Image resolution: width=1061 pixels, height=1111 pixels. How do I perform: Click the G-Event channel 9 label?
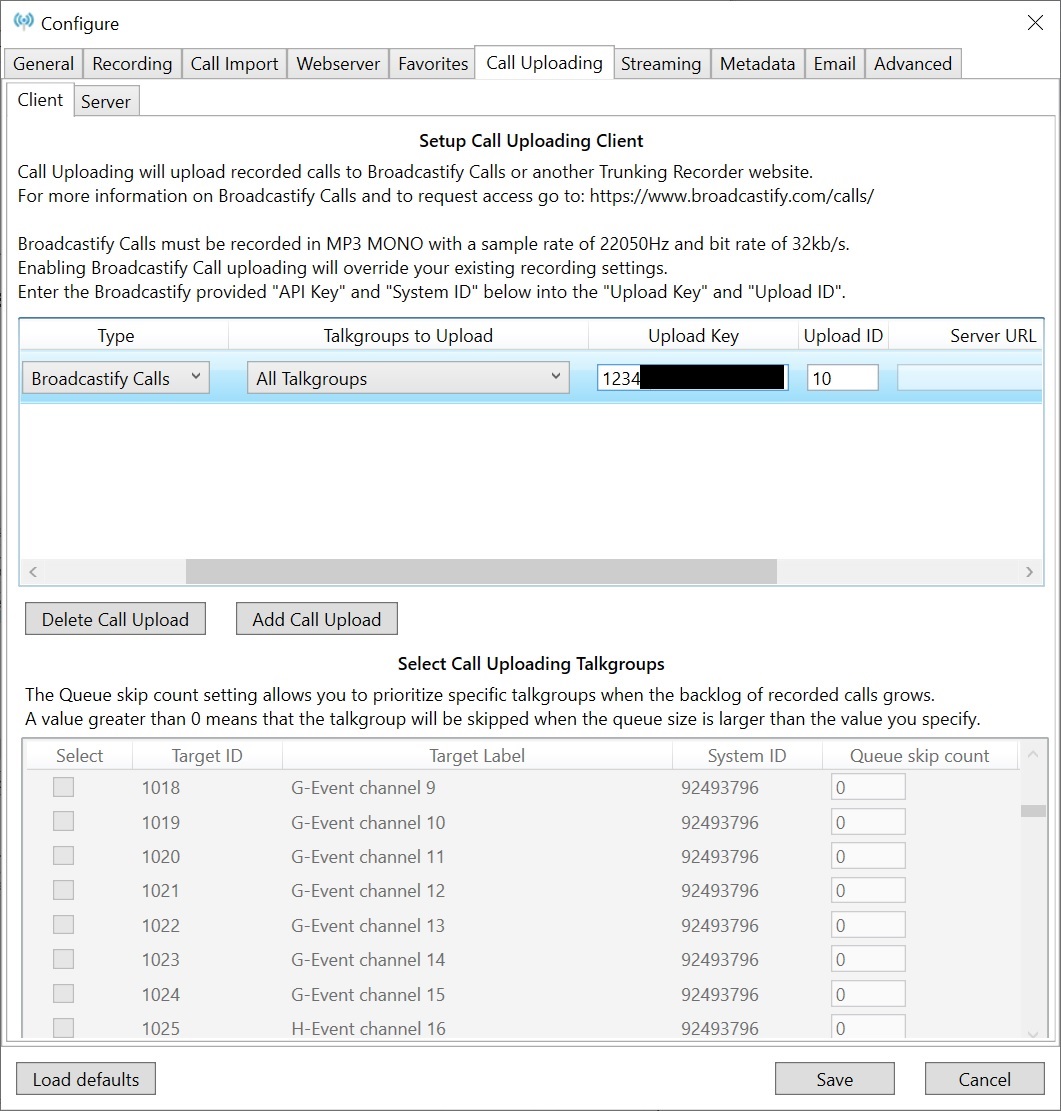point(363,787)
